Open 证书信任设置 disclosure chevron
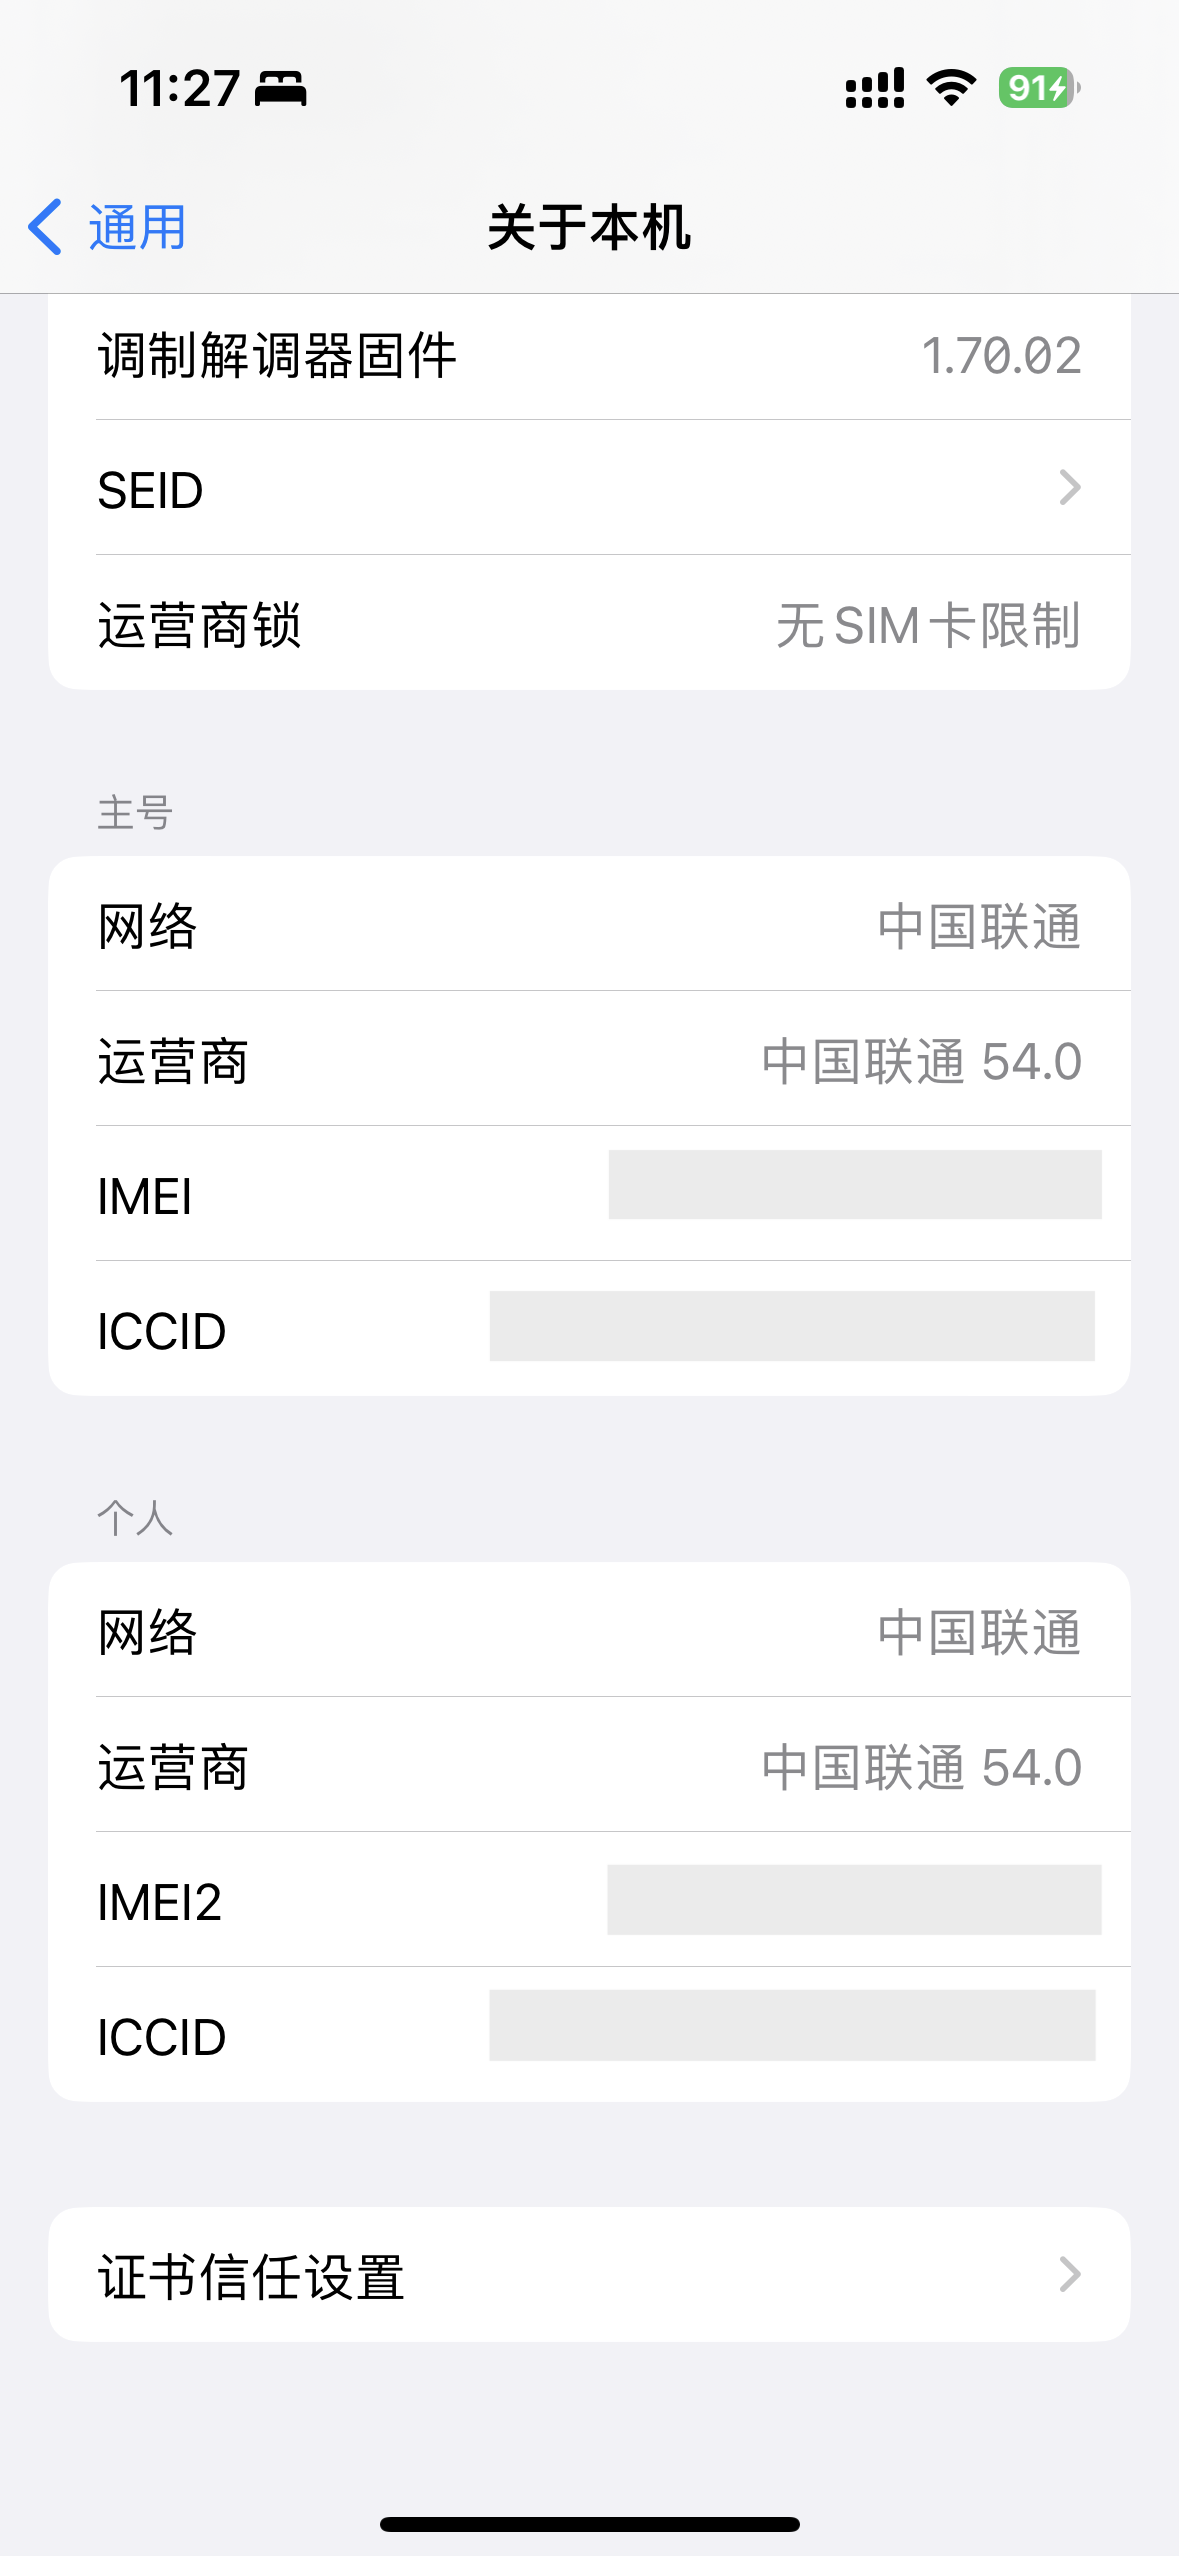The width and height of the screenshot is (1179, 2556). pos(1069,2274)
